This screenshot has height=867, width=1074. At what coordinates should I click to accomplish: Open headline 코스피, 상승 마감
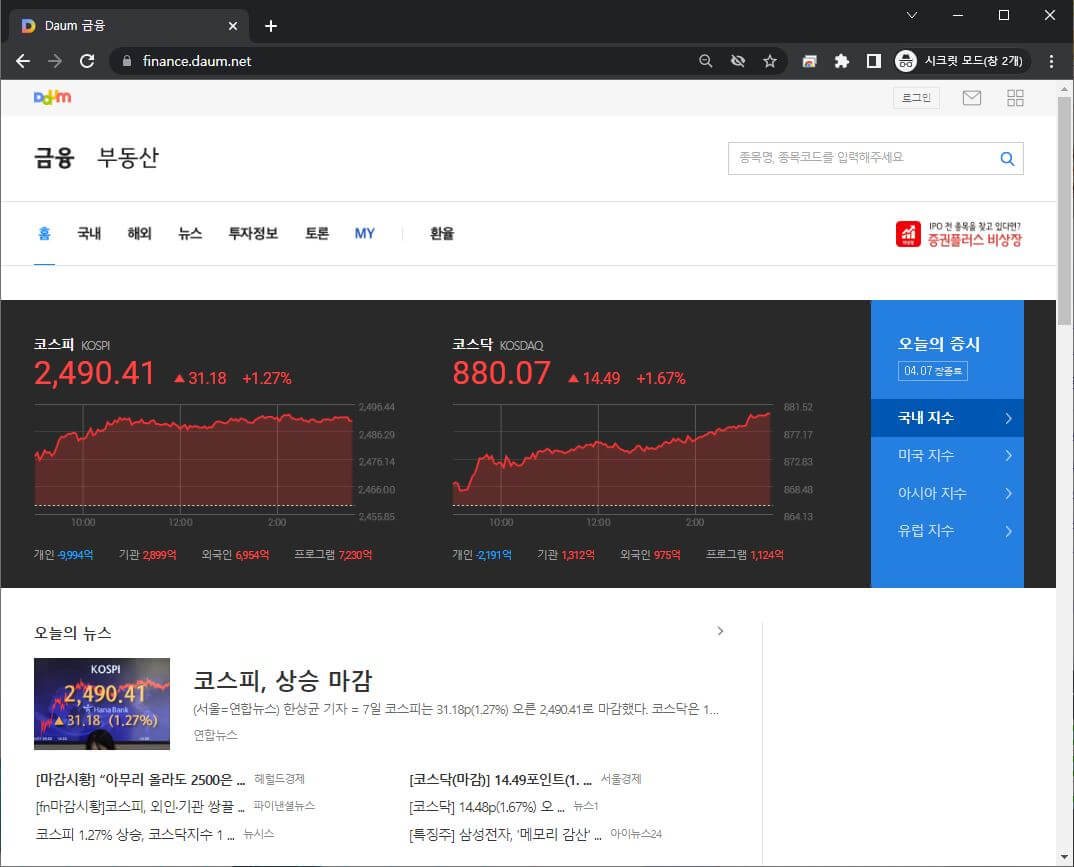pos(283,681)
